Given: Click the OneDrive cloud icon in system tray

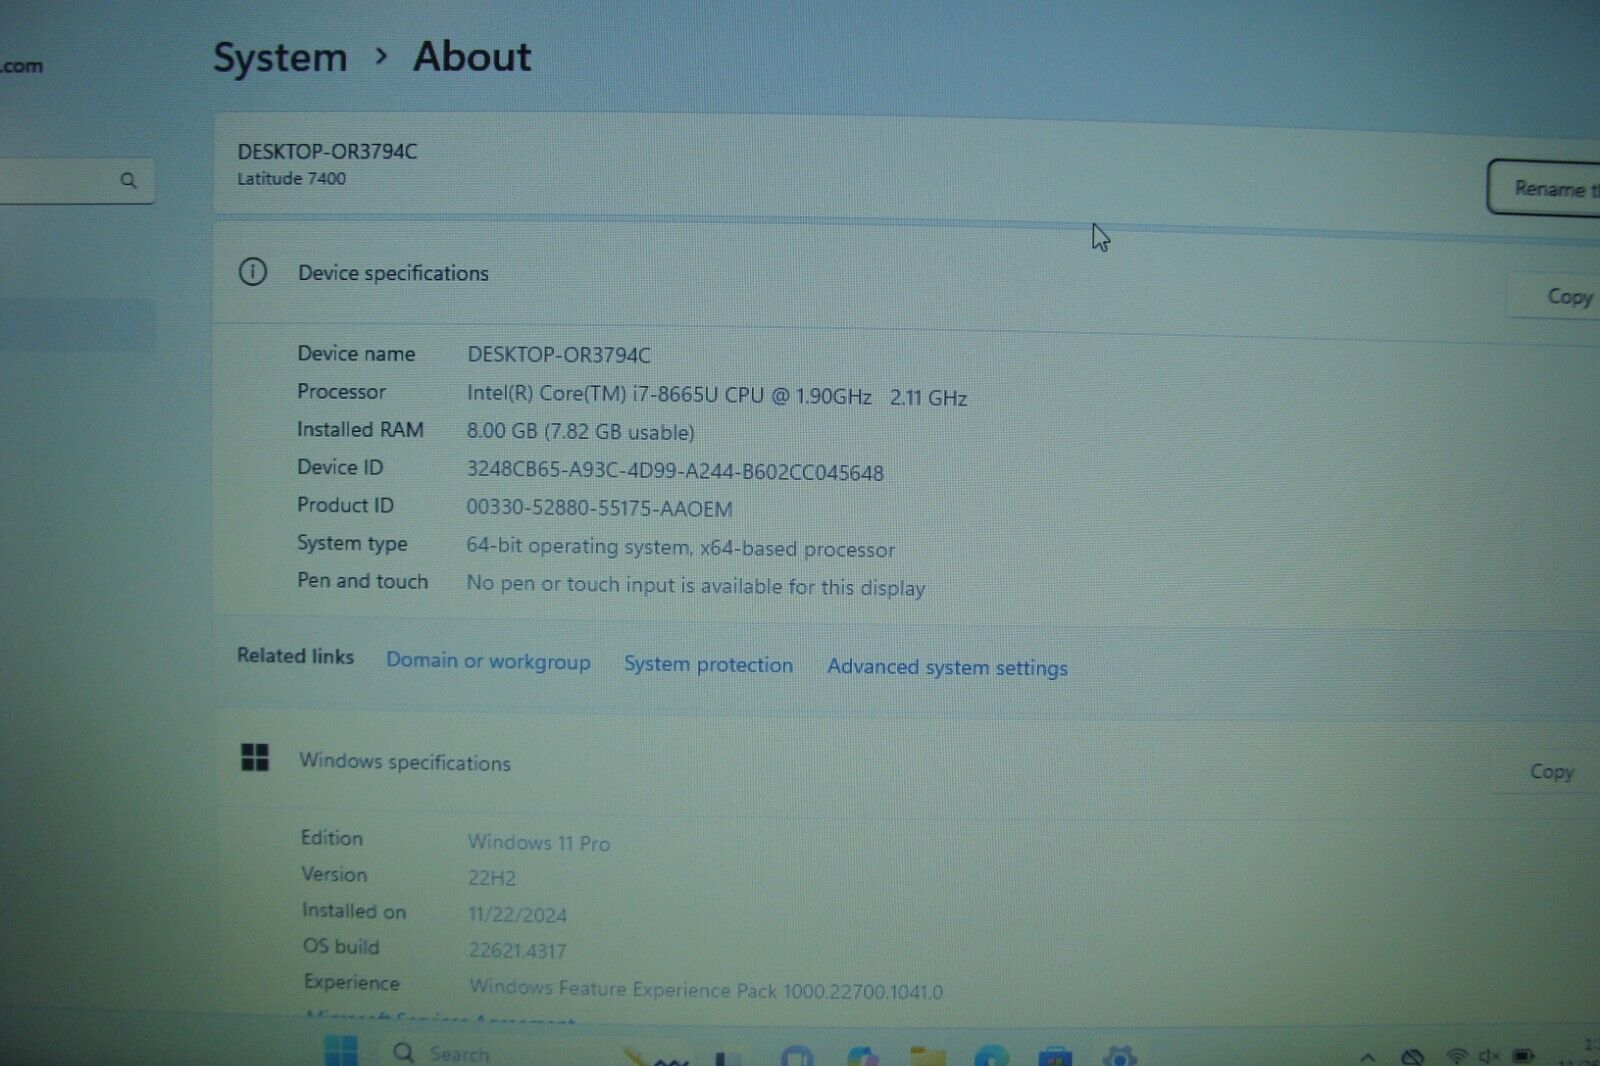Looking at the screenshot, I should click(1412, 1055).
